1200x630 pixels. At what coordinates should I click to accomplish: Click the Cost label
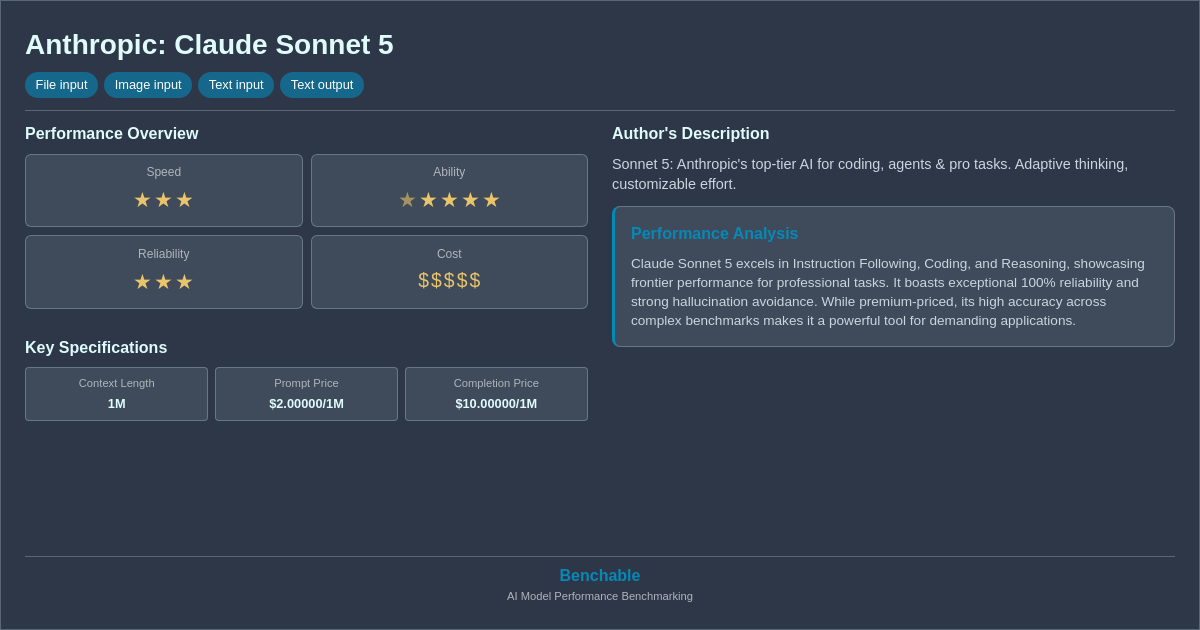[x=449, y=254]
